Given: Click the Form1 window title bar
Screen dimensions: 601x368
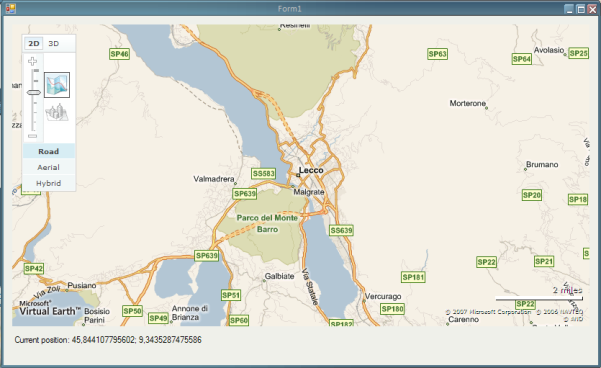Looking at the screenshot, I should point(290,8).
